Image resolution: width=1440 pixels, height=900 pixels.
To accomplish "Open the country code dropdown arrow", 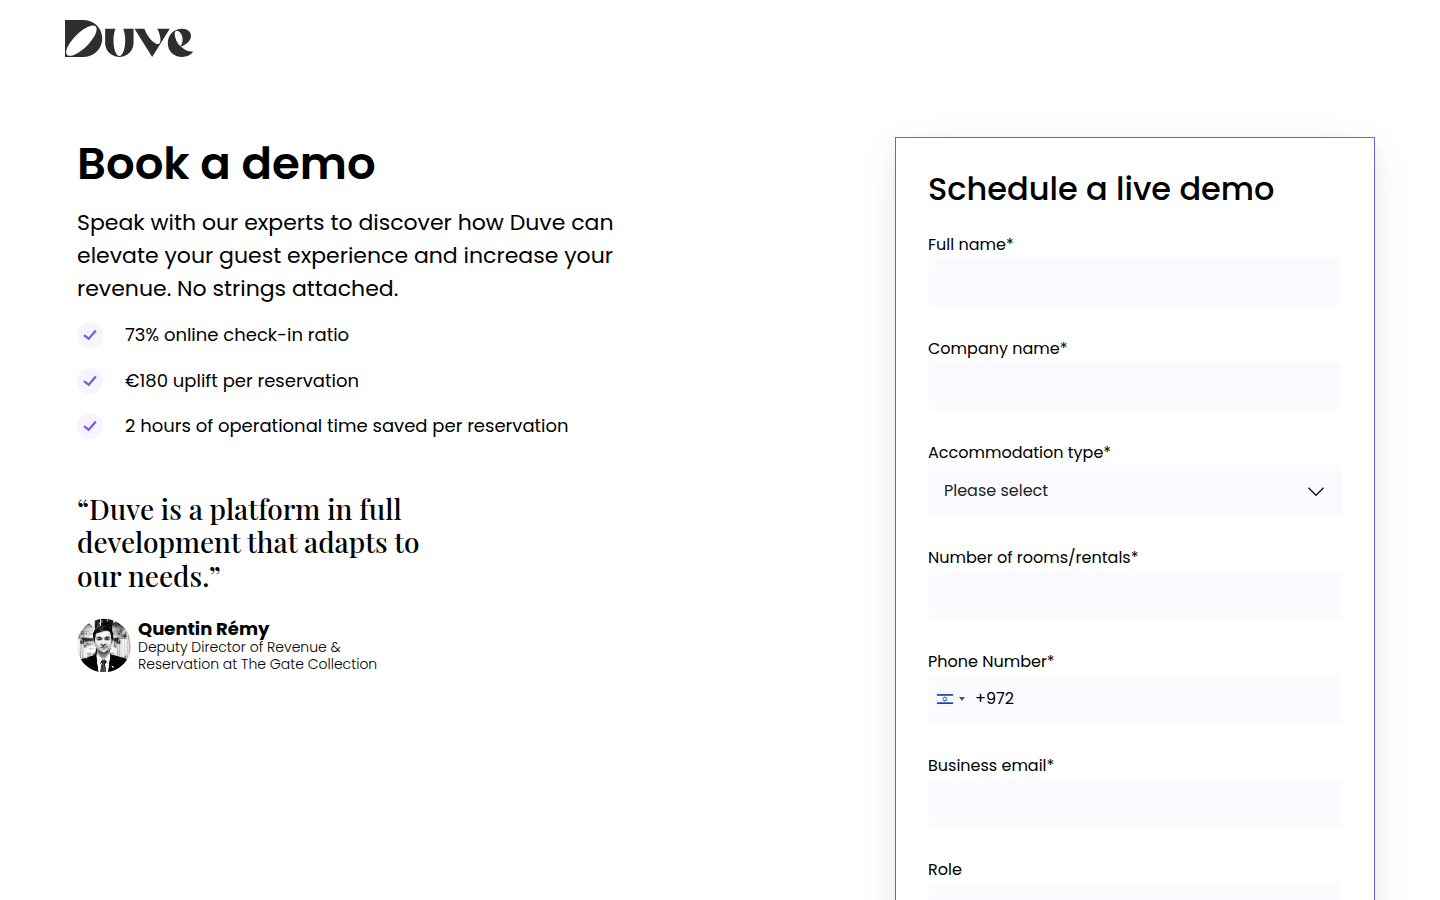I will pos(962,699).
